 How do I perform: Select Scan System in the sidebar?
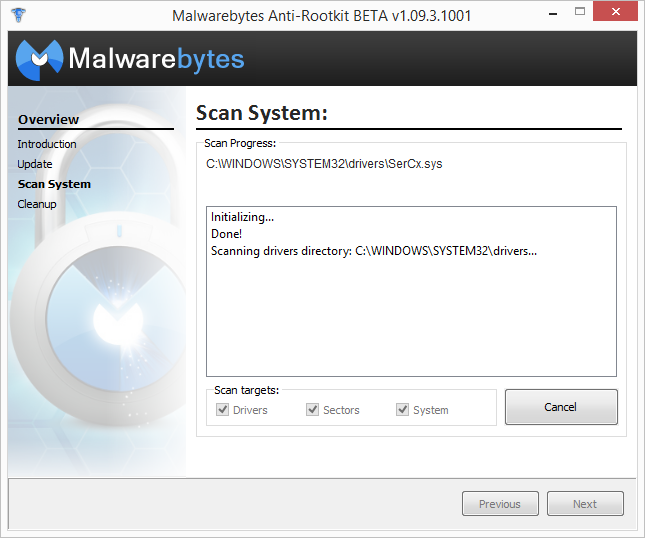coord(54,184)
